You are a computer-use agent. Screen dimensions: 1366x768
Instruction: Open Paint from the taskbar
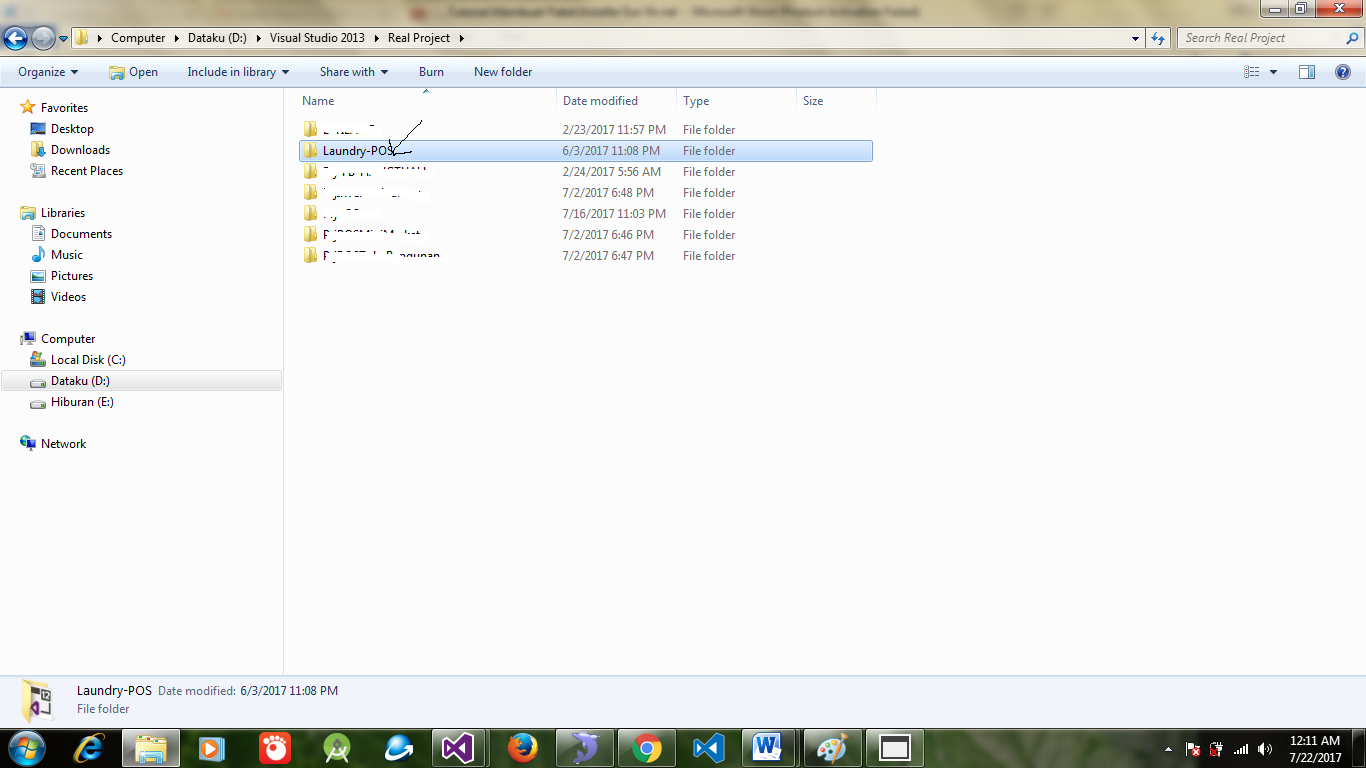pos(832,747)
